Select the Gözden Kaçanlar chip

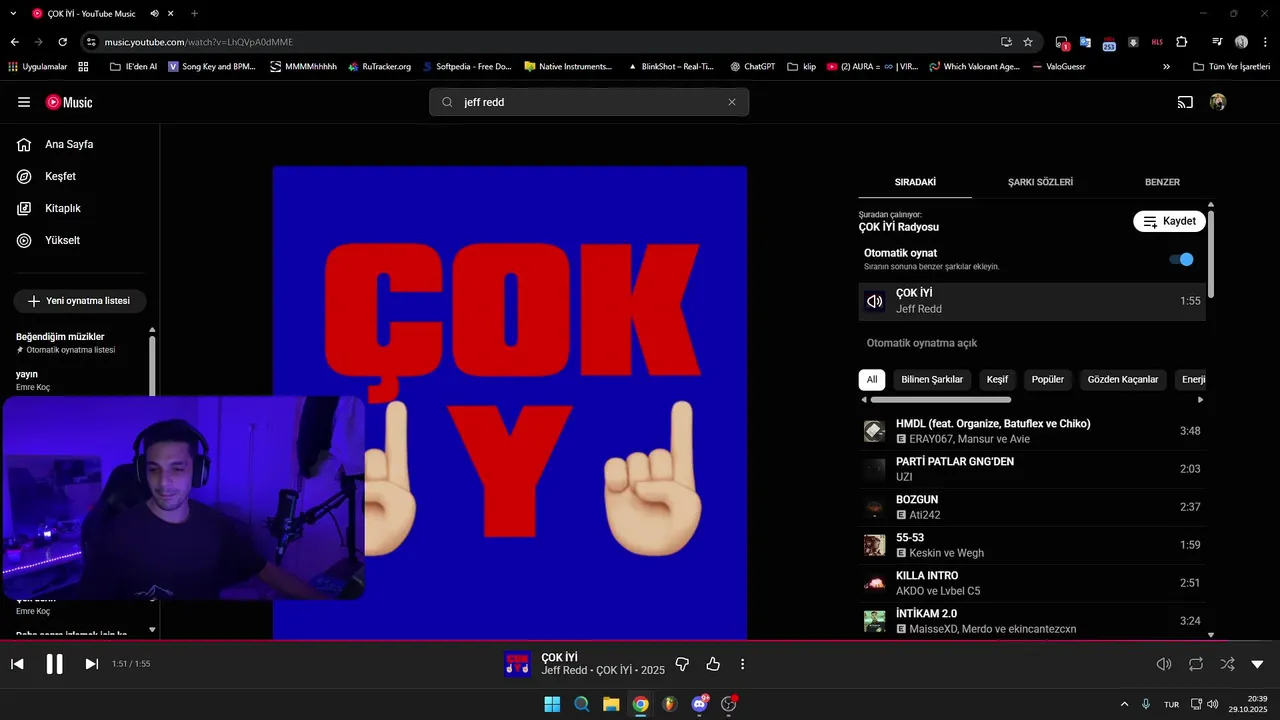tap(1123, 380)
